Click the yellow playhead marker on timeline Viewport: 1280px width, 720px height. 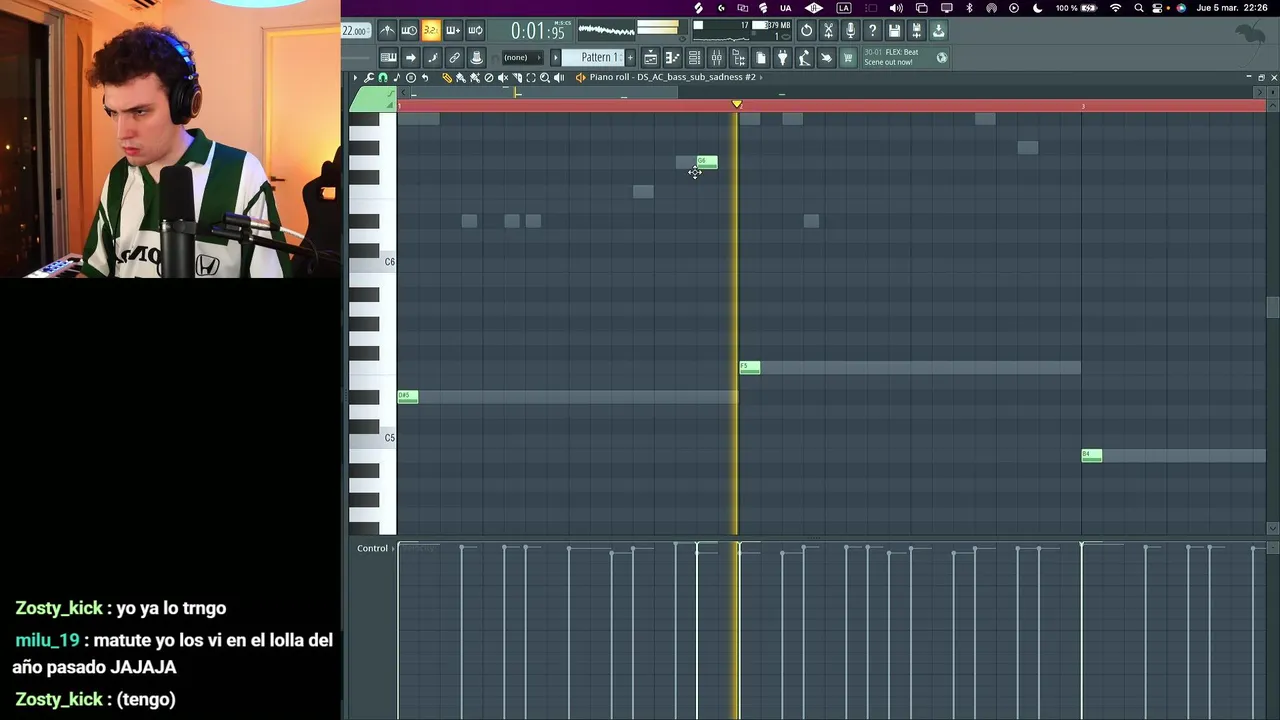tap(737, 104)
